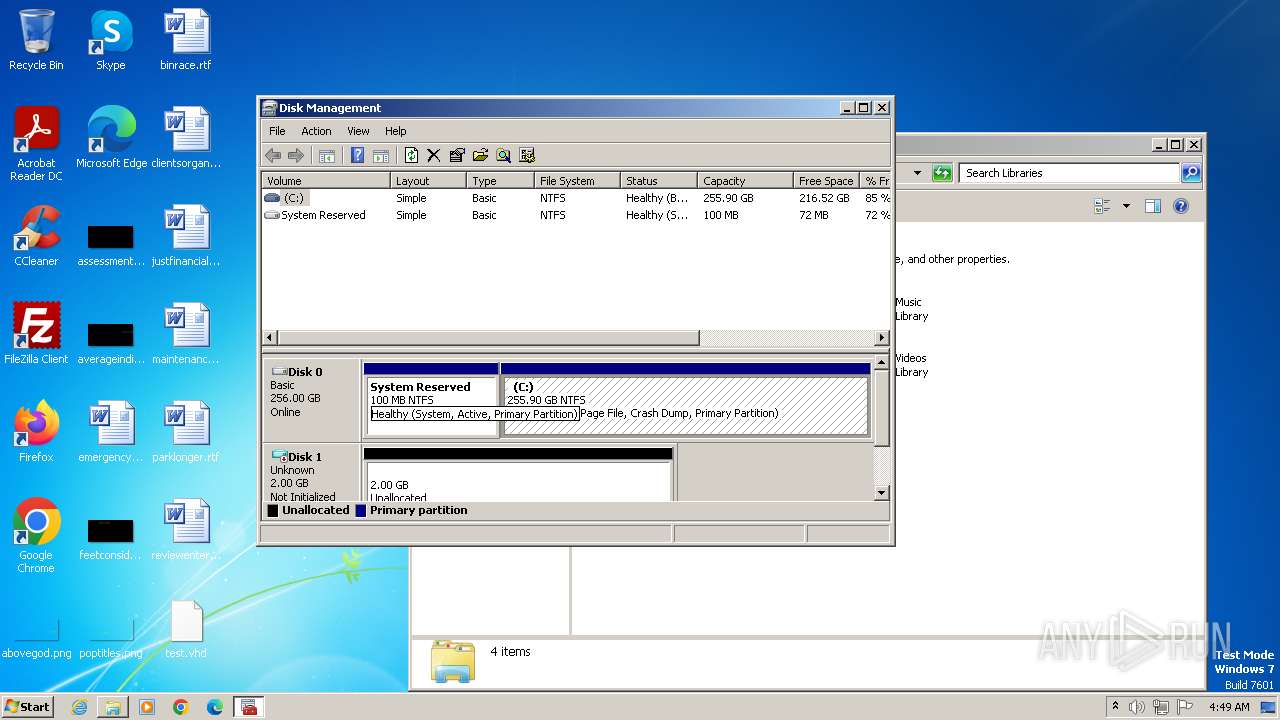The image size is (1280, 720).
Task: Click the horizontal scrollbar right arrow in volume list
Action: pos(881,338)
